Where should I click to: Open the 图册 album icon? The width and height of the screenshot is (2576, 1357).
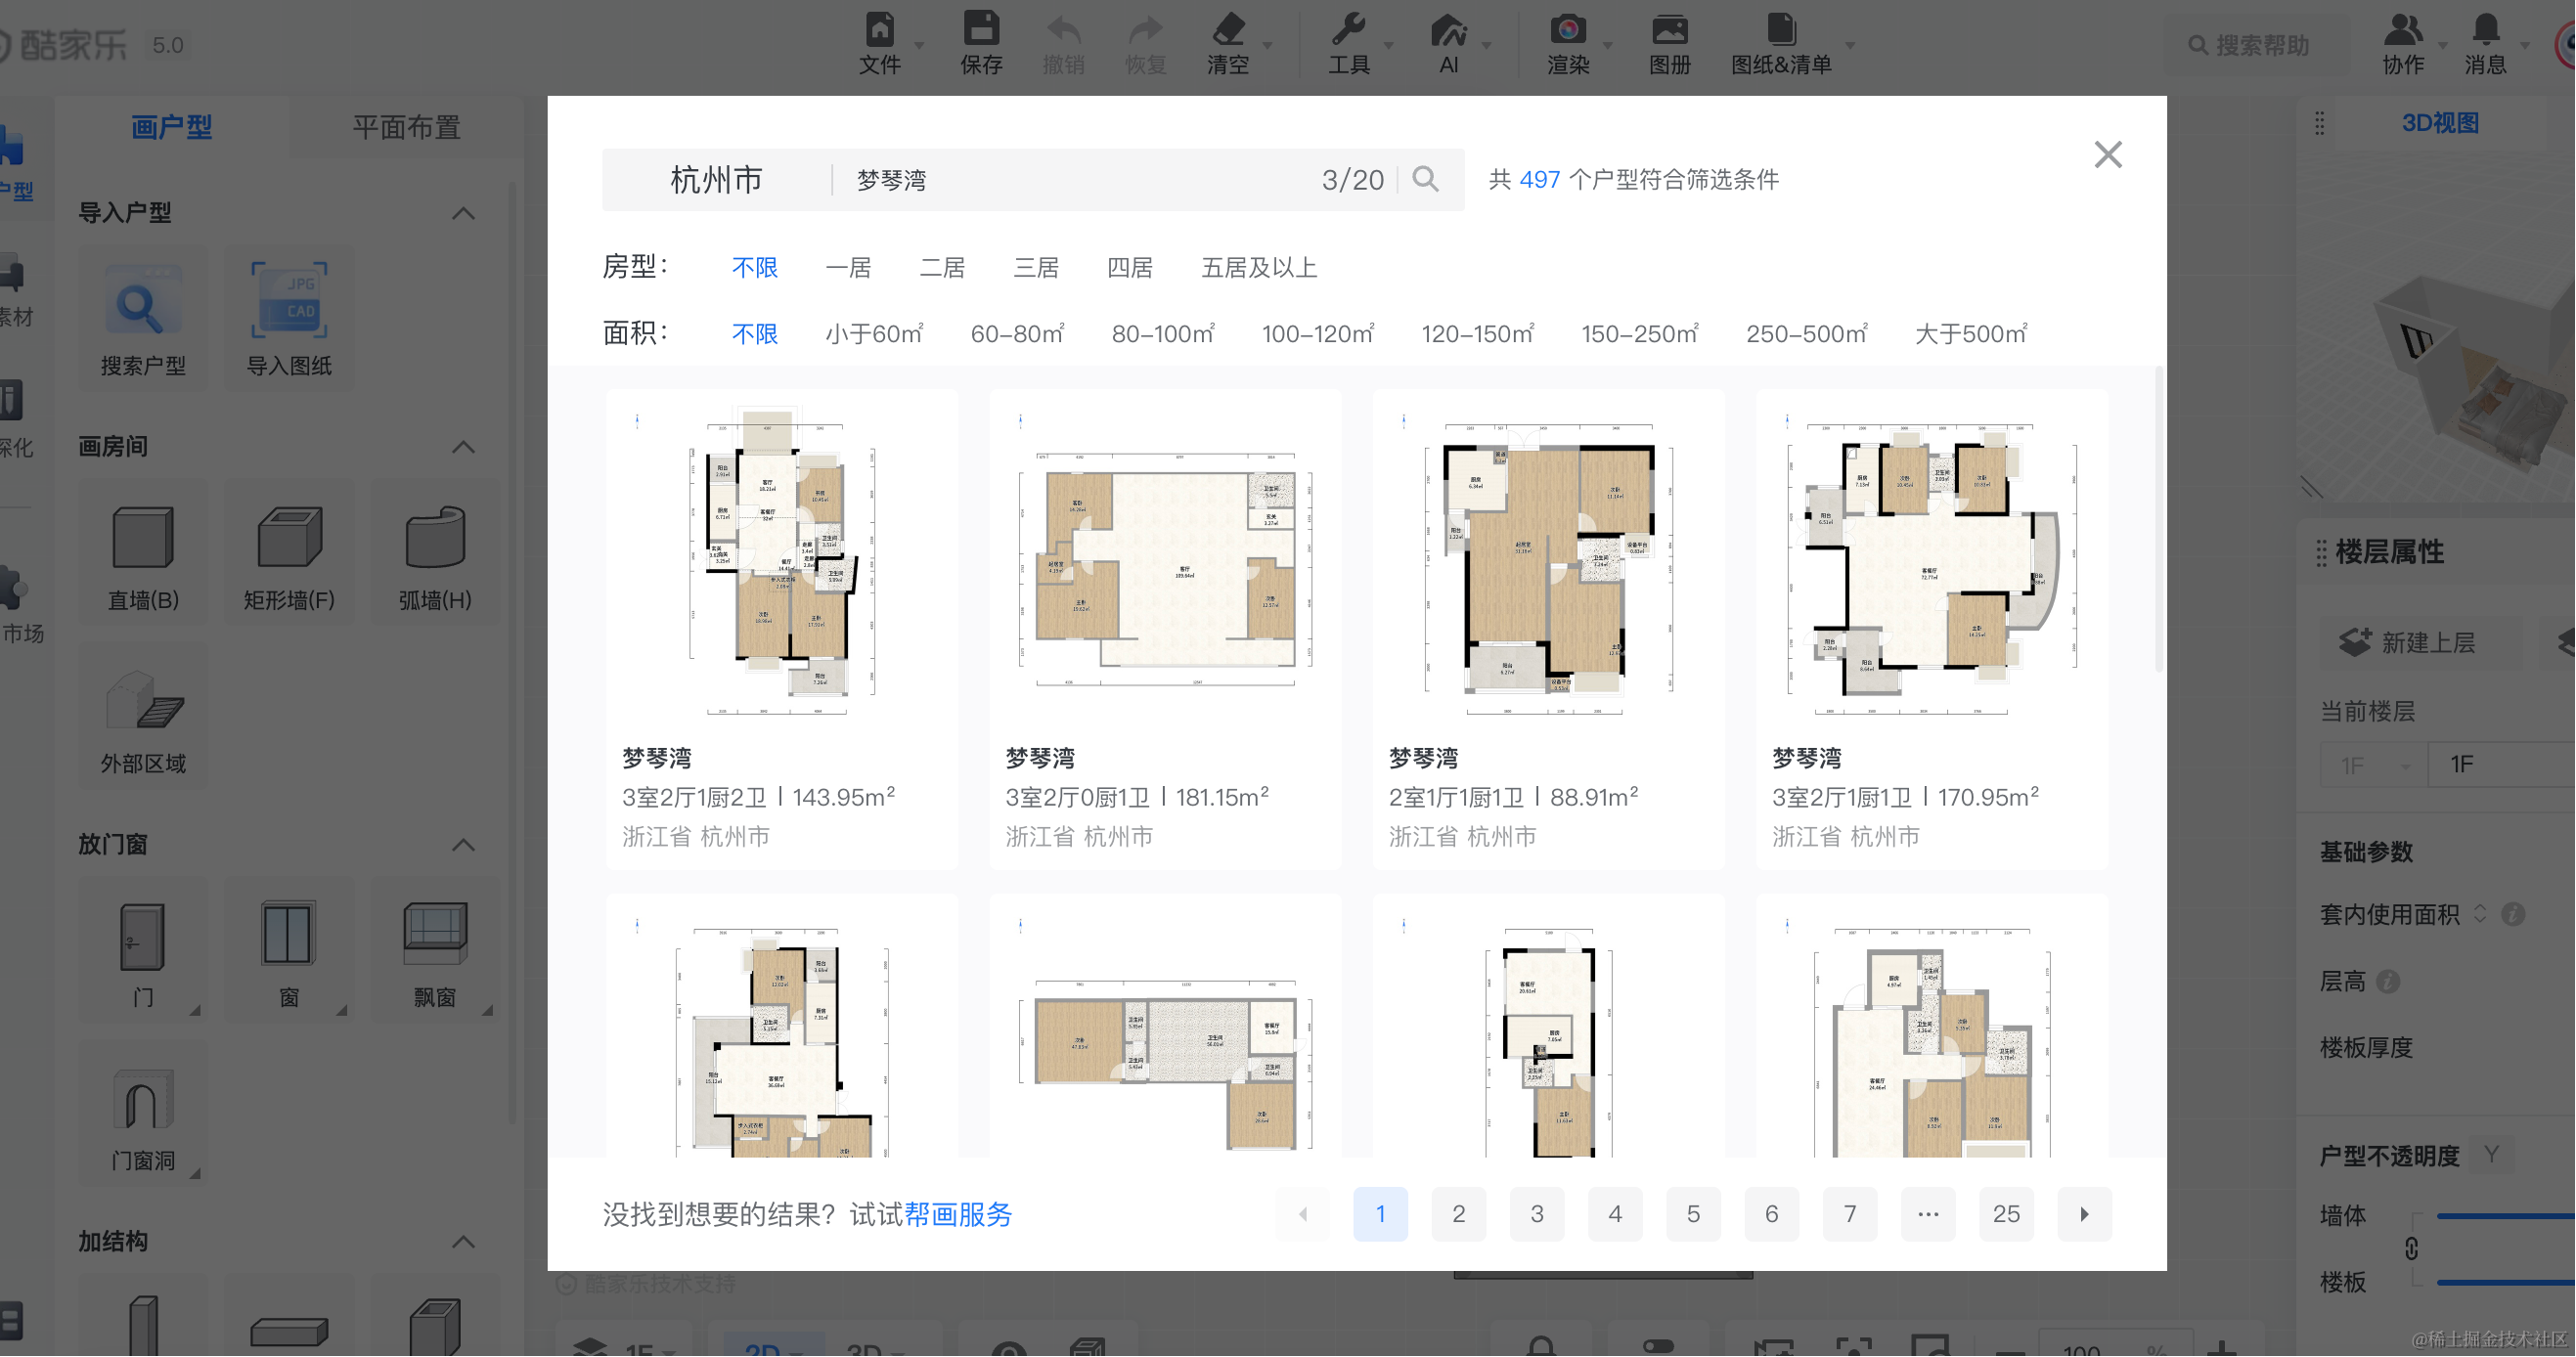pos(1670,30)
